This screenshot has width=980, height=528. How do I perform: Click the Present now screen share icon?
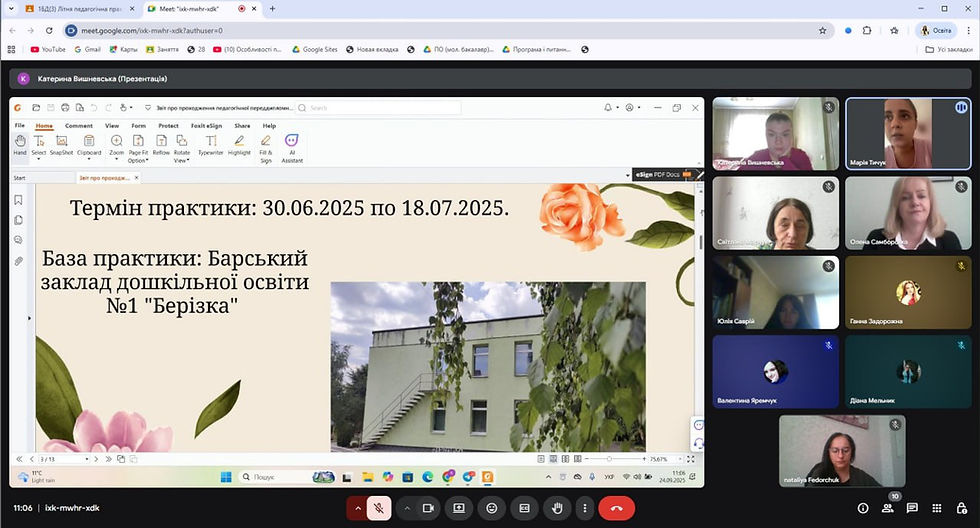(x=459, y=508)
